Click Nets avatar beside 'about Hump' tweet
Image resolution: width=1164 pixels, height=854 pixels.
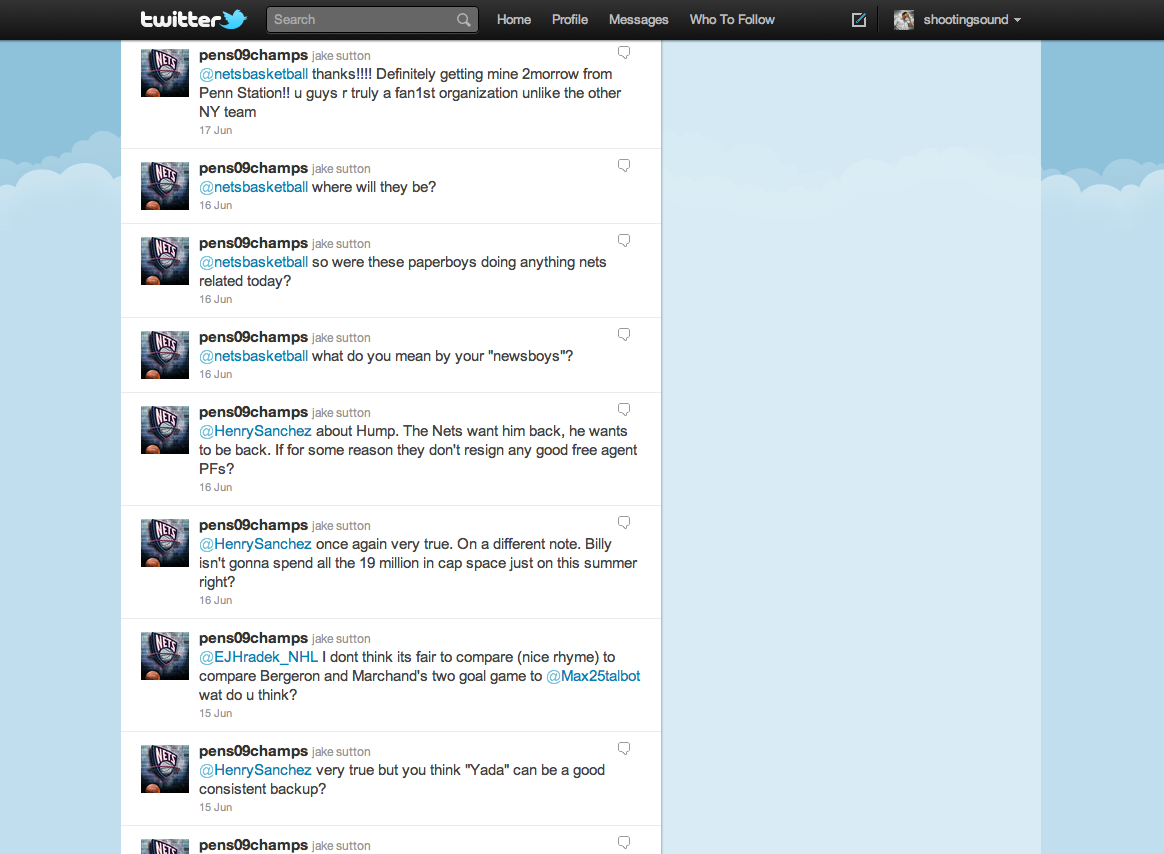pyautogui.click(x=165, y=430)
